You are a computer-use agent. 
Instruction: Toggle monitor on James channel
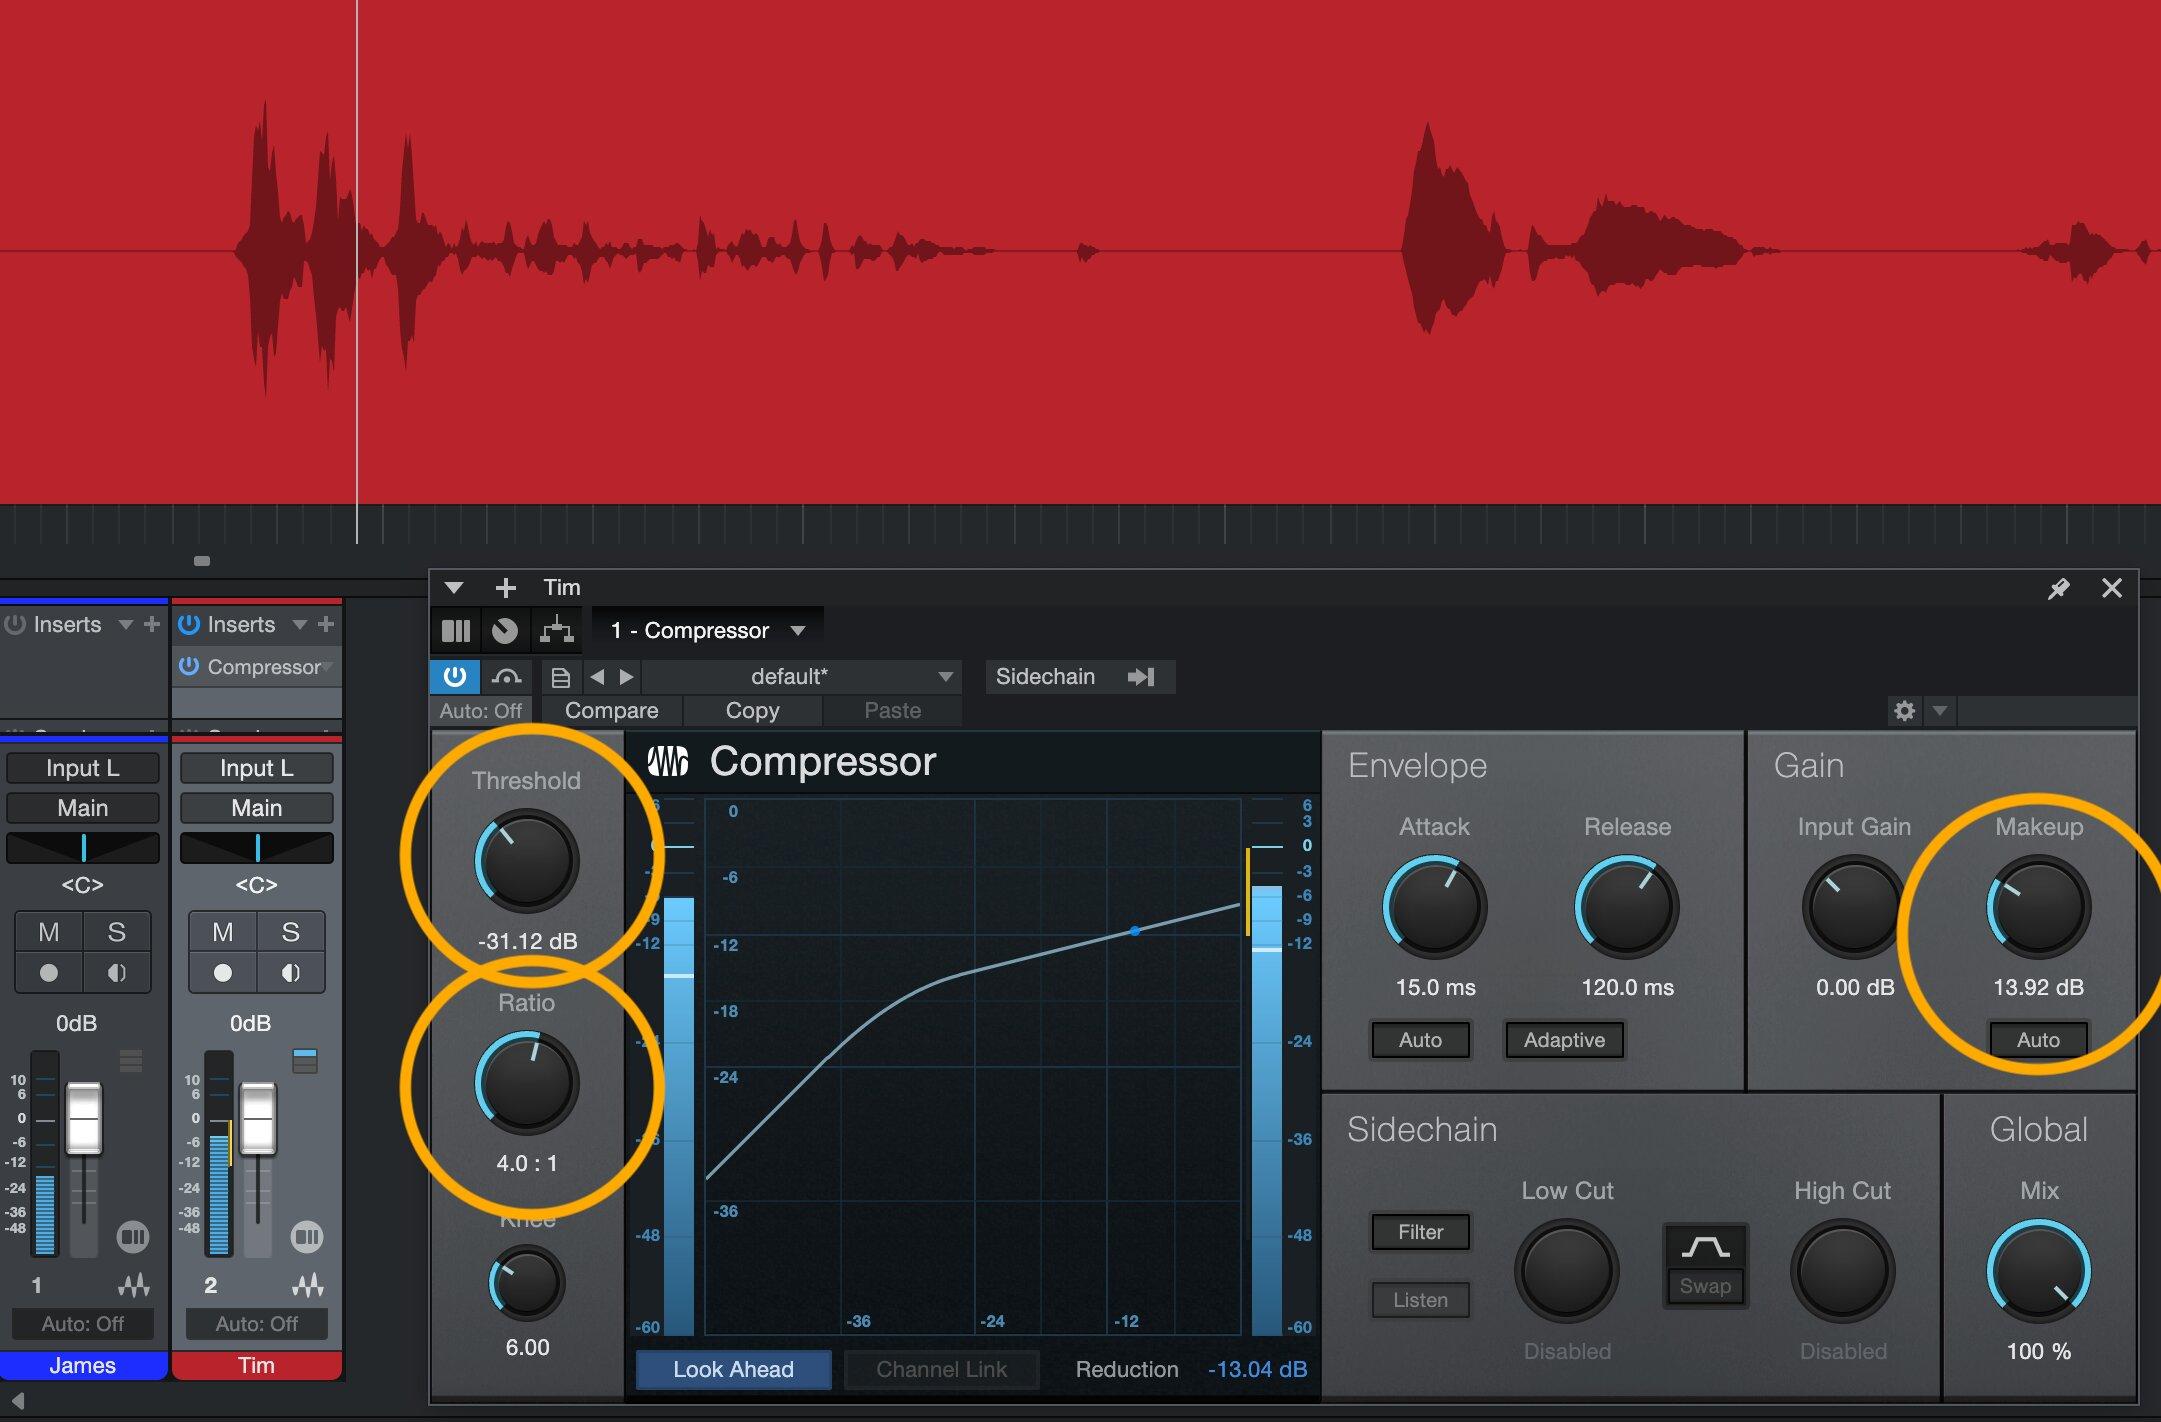tap(116, 973)
